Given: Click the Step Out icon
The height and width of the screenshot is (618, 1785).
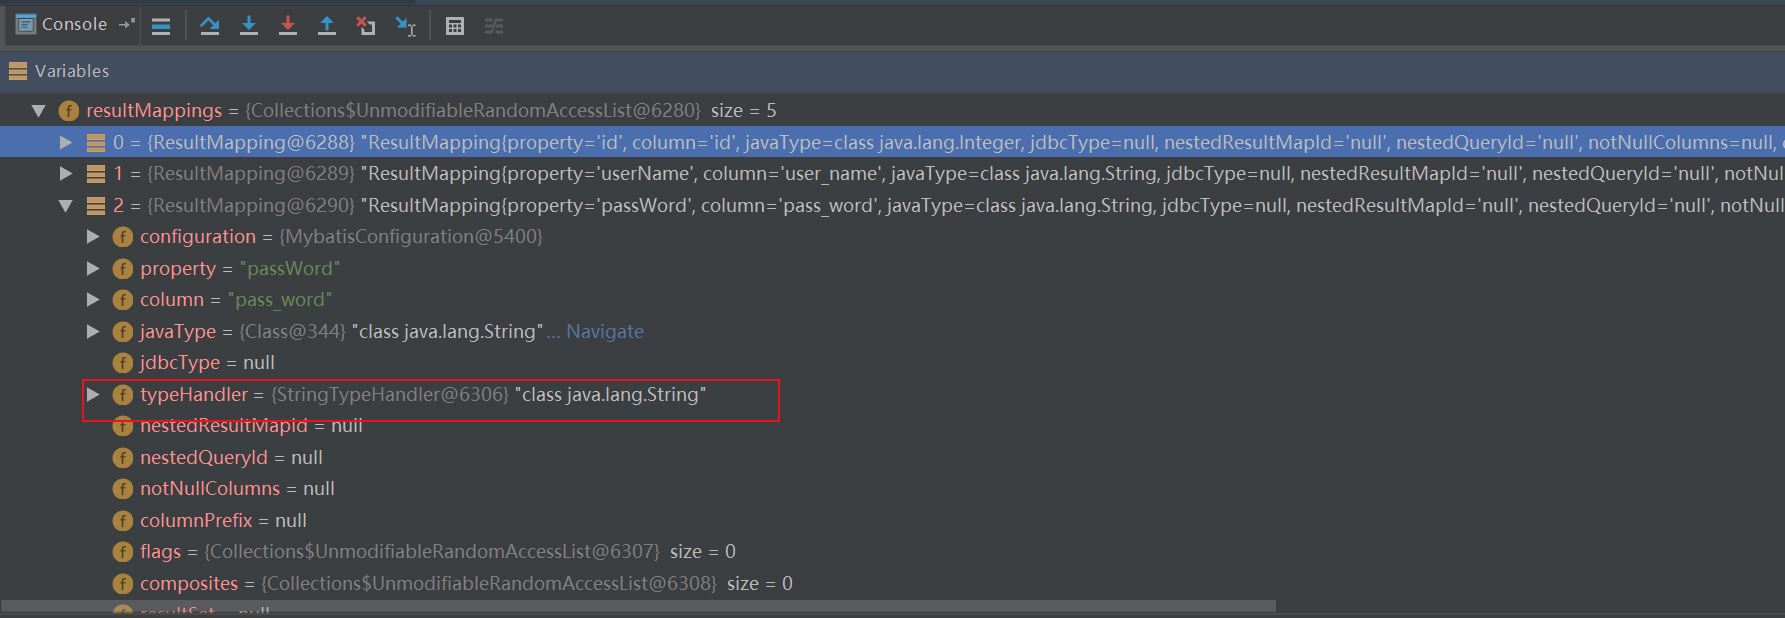Looking at the screenshot, I should pos(327,26).
